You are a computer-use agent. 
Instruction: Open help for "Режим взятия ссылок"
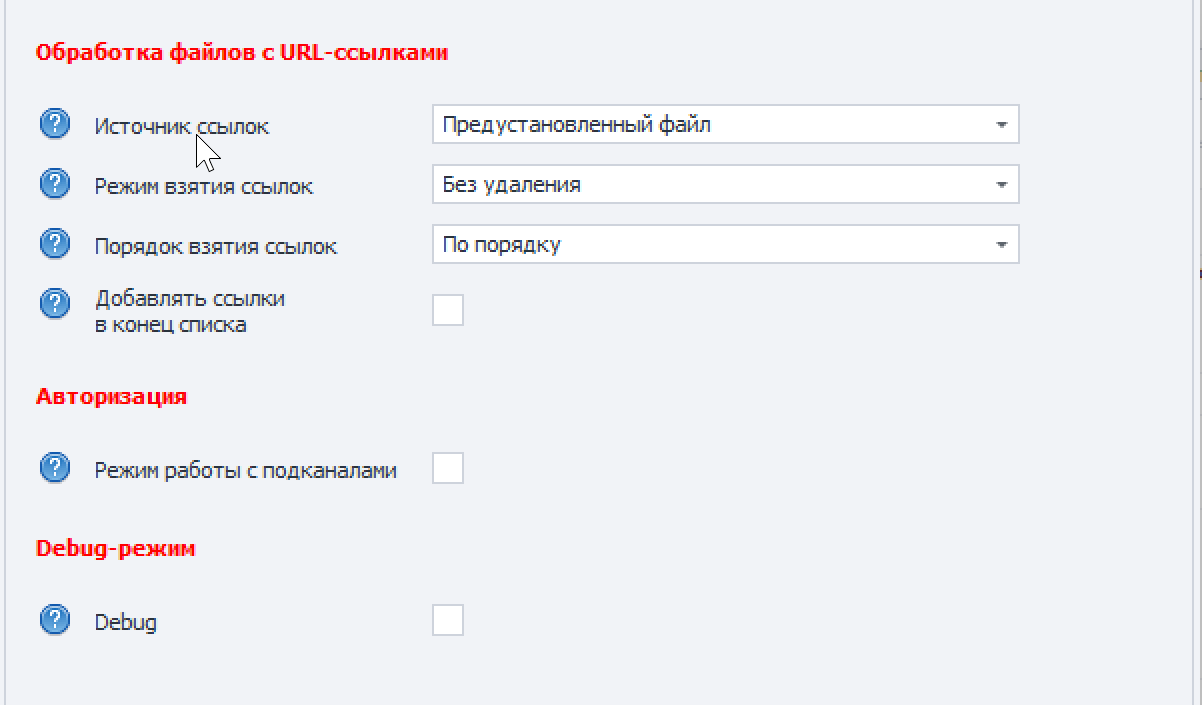pos(54,184)
